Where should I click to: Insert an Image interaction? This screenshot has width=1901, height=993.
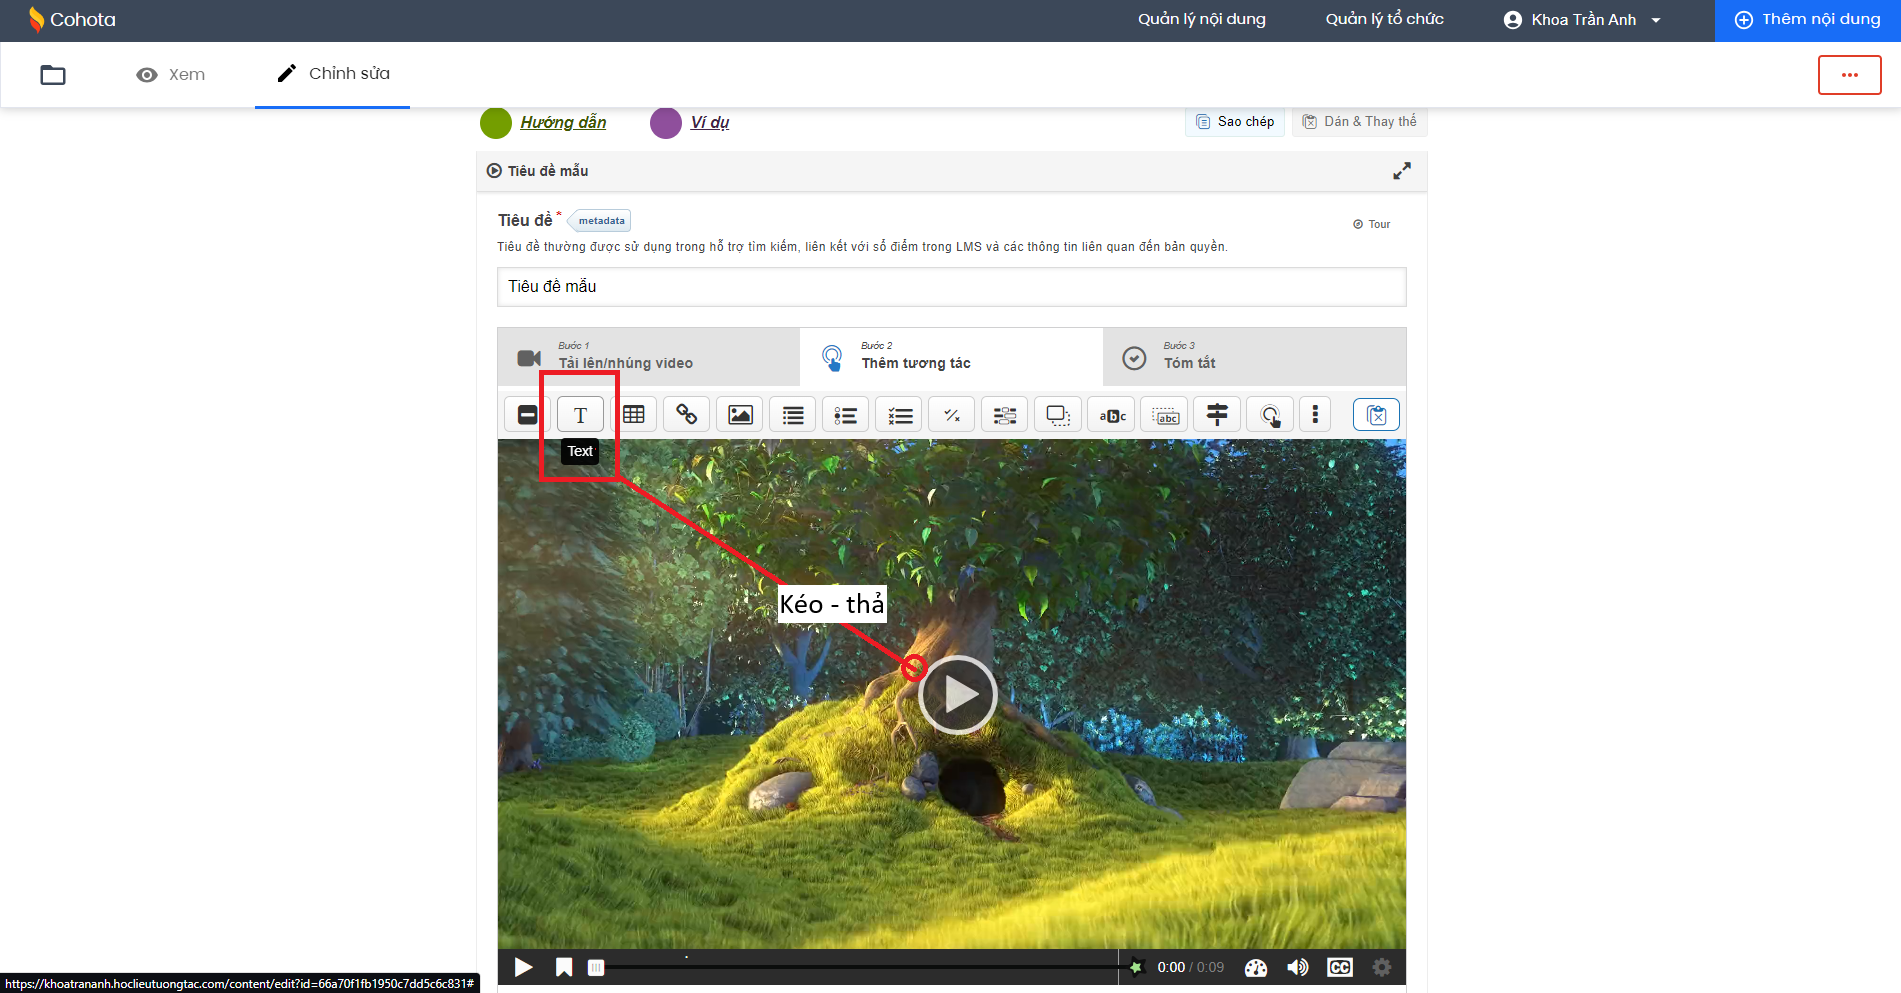(x=740, y=415)
